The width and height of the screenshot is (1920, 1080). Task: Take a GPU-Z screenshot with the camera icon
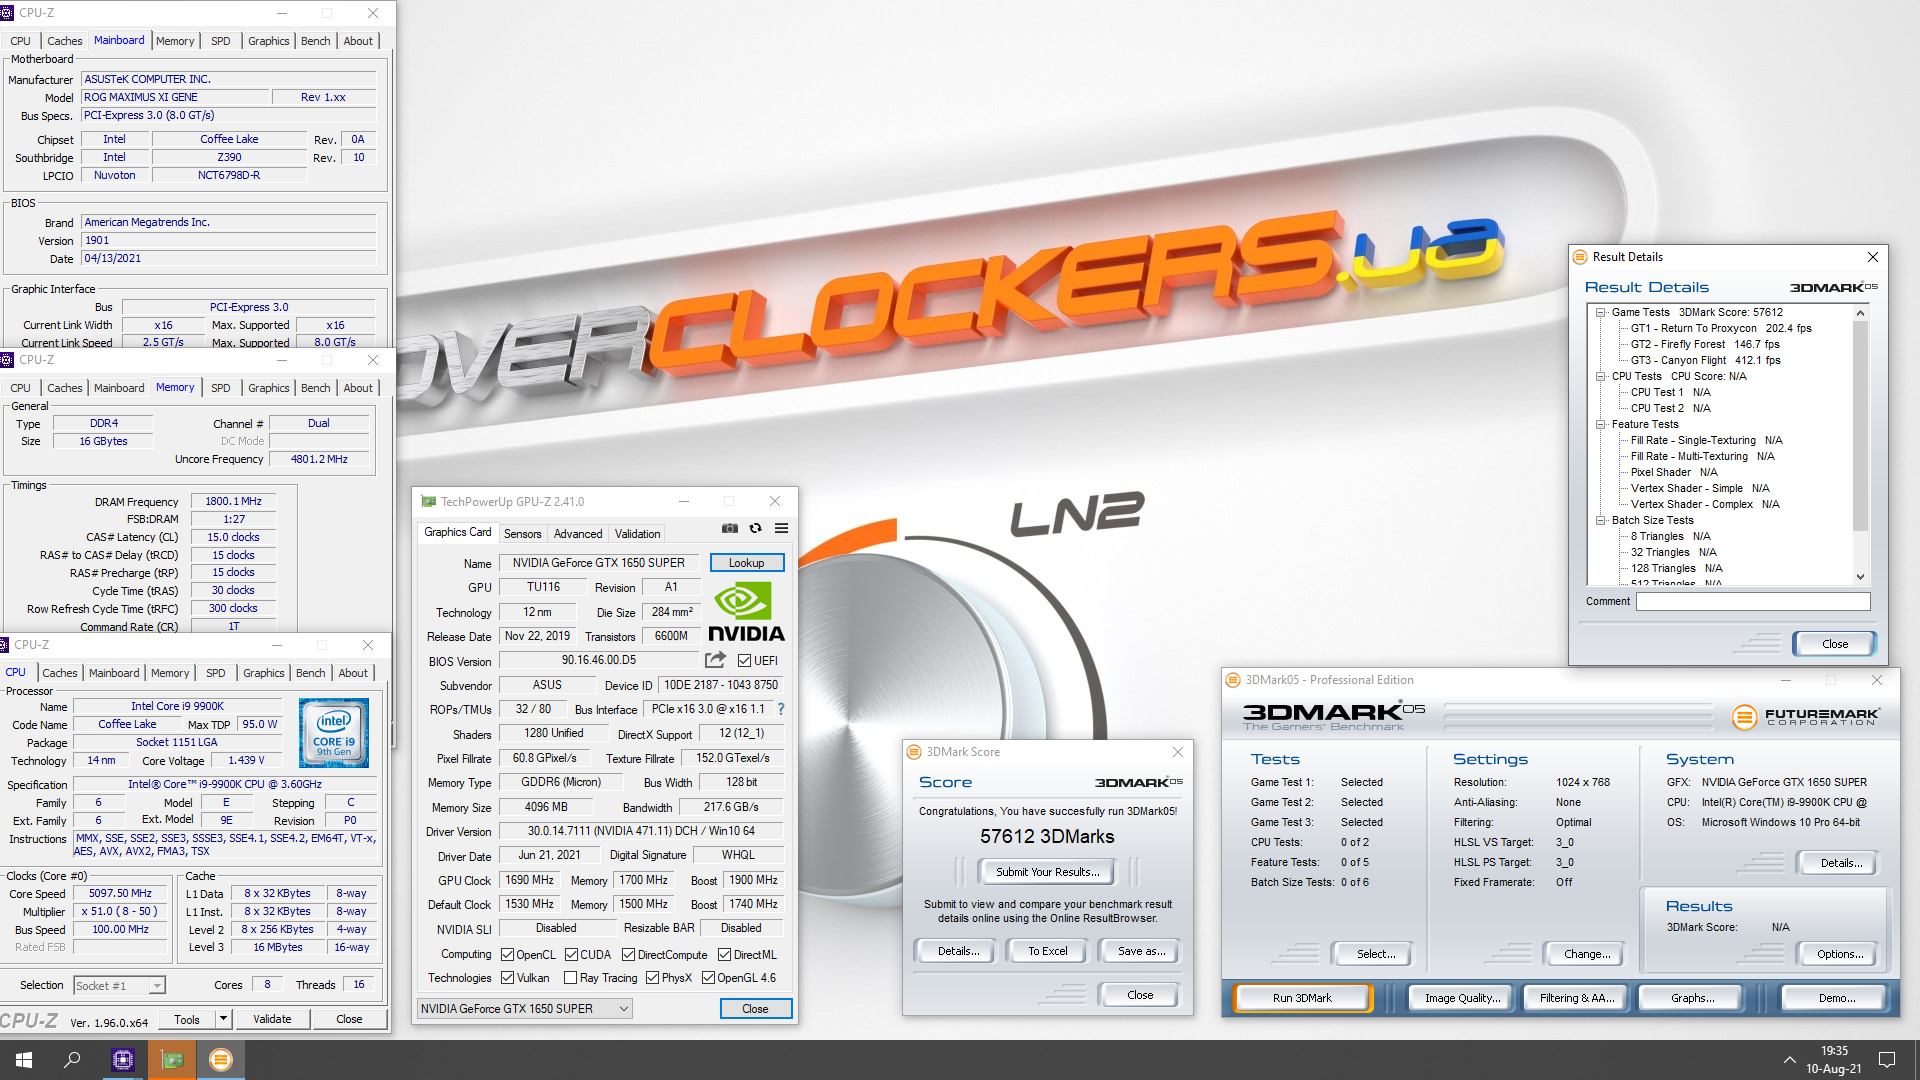click(x=730, y=528)
